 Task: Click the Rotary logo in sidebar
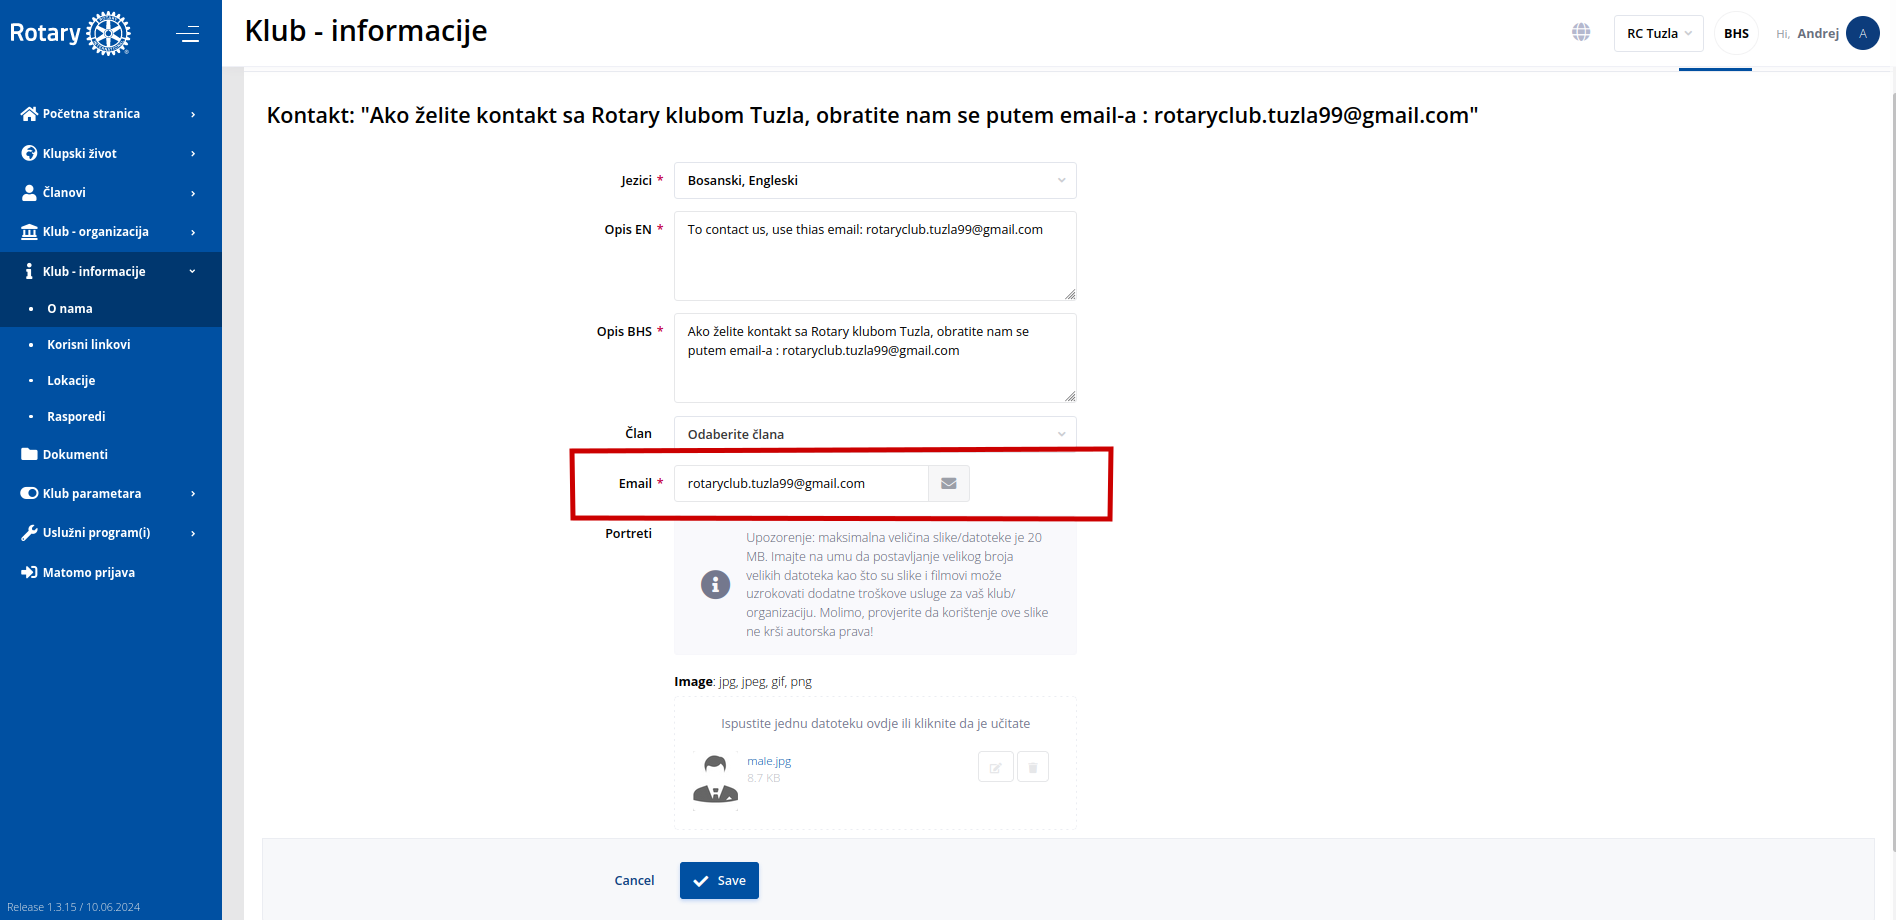tap(70, 33)
